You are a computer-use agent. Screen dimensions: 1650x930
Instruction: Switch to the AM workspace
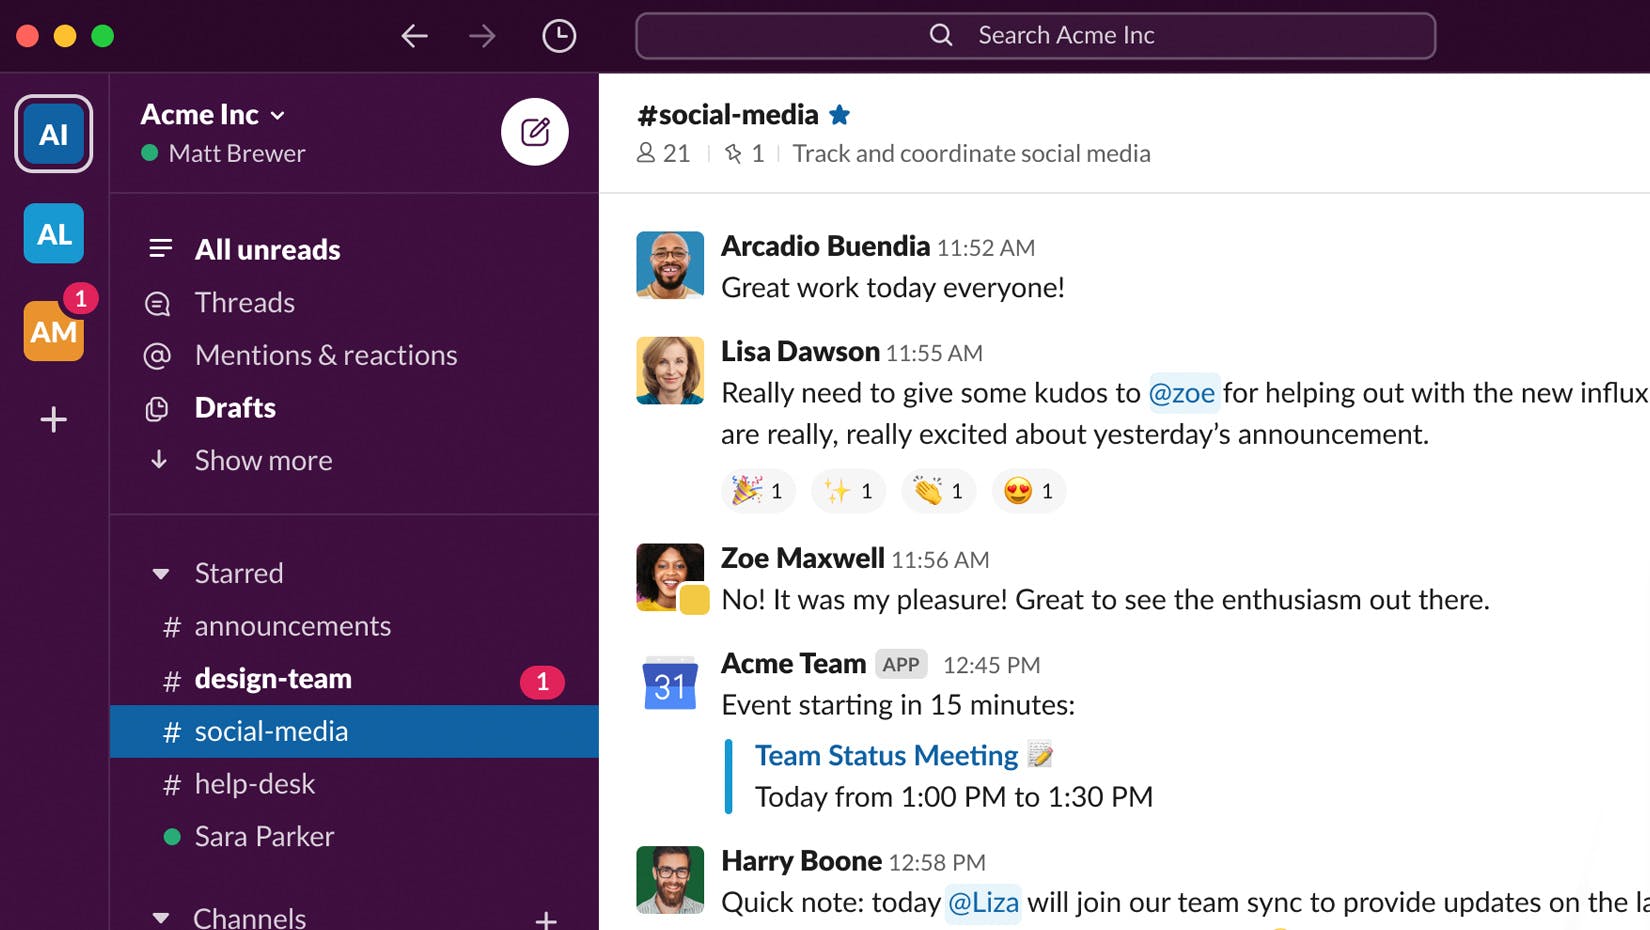(x=54, y=331)
